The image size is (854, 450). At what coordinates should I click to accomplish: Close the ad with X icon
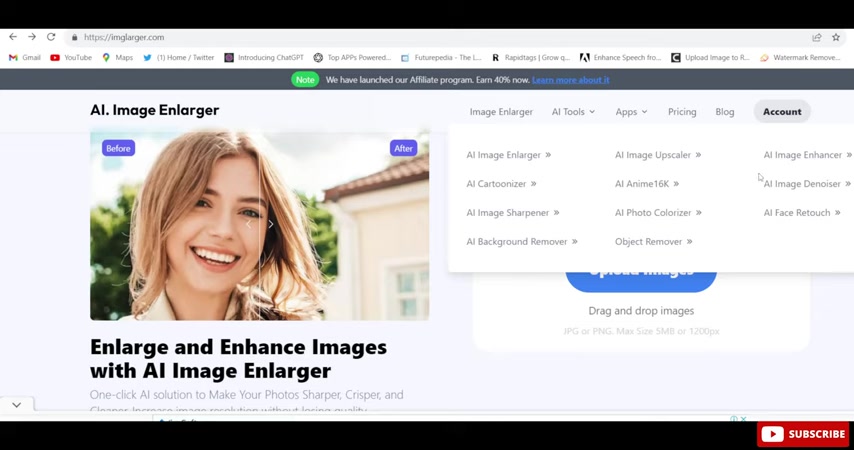tap(743, 418)
